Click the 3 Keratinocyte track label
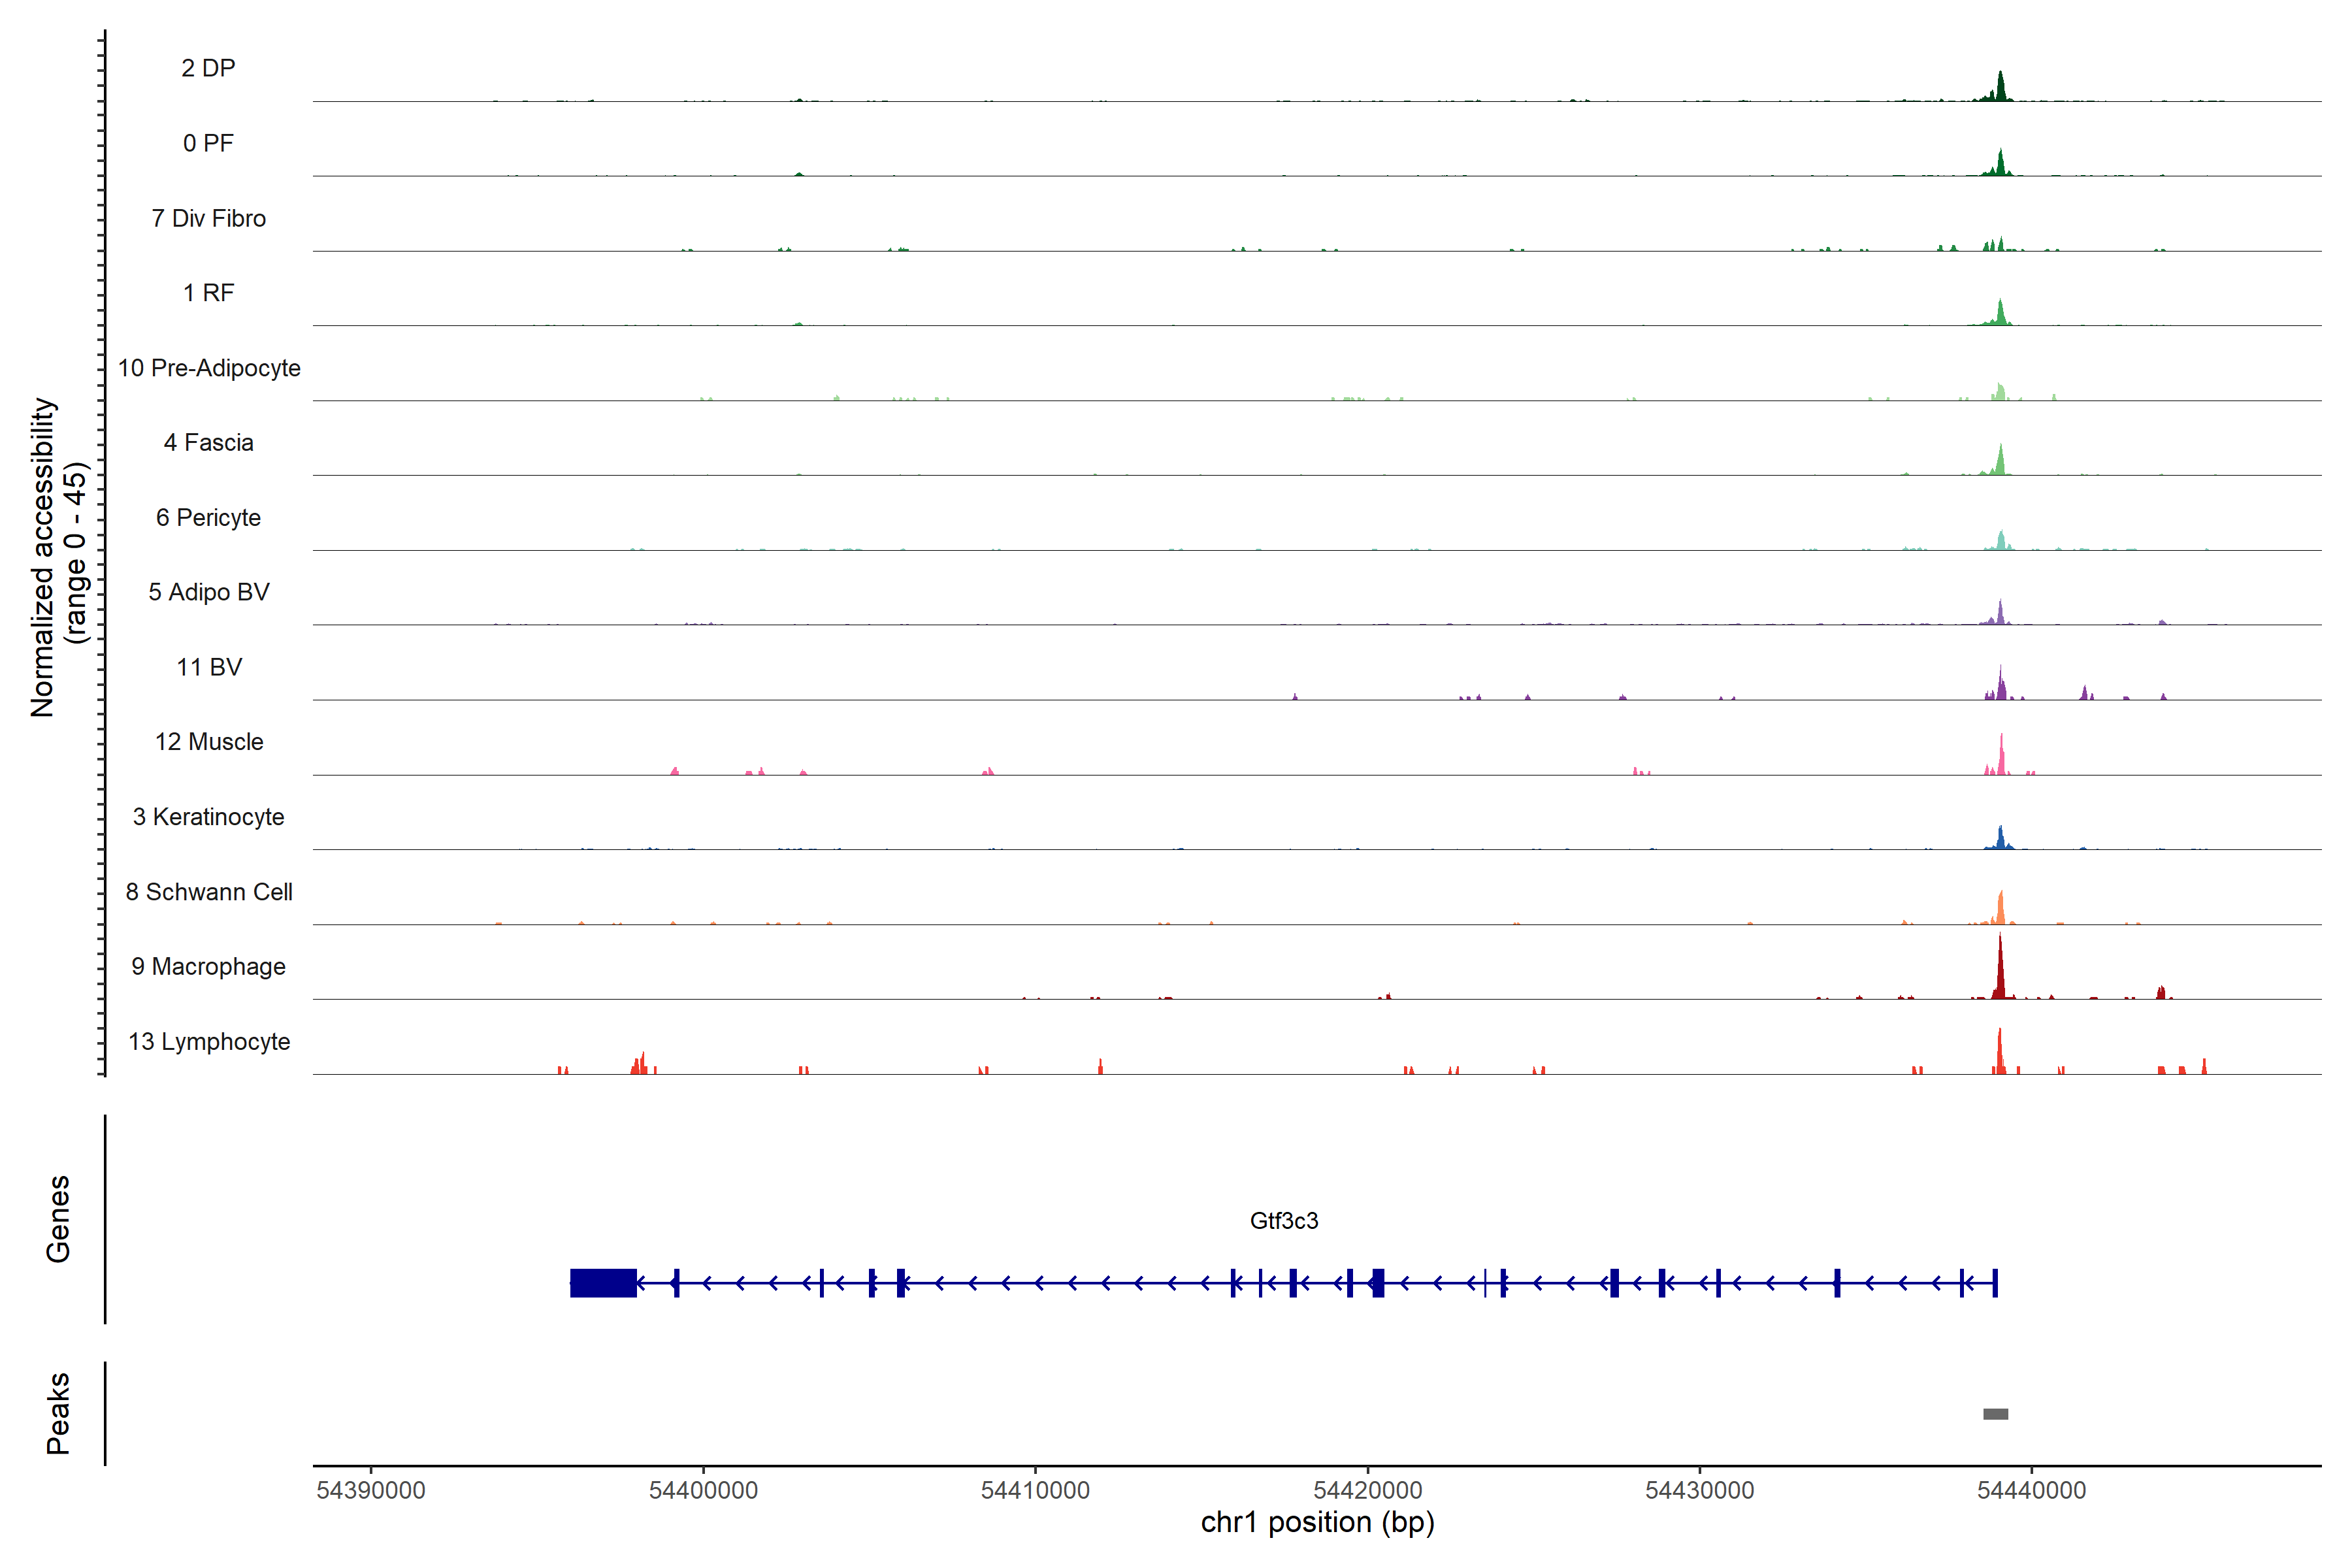This screenshot has width=2352, height=1568. (x=208, y=817)
